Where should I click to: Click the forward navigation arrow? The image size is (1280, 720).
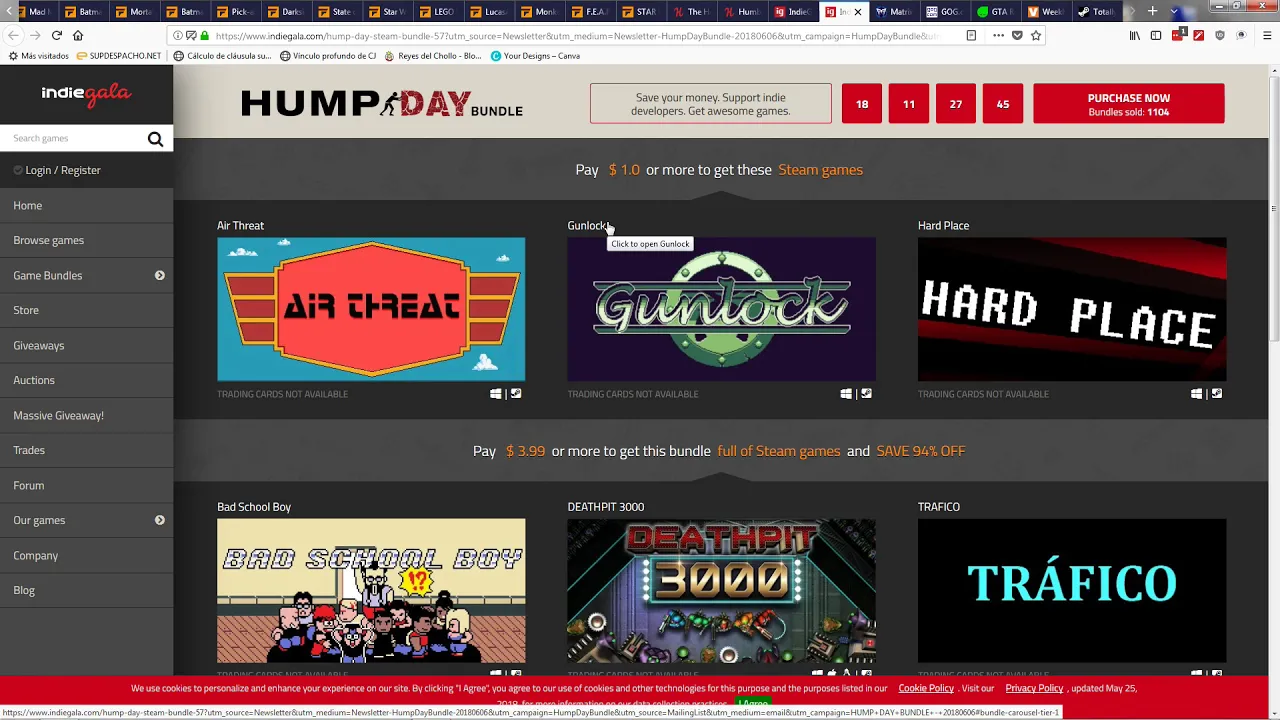(35, 35)
